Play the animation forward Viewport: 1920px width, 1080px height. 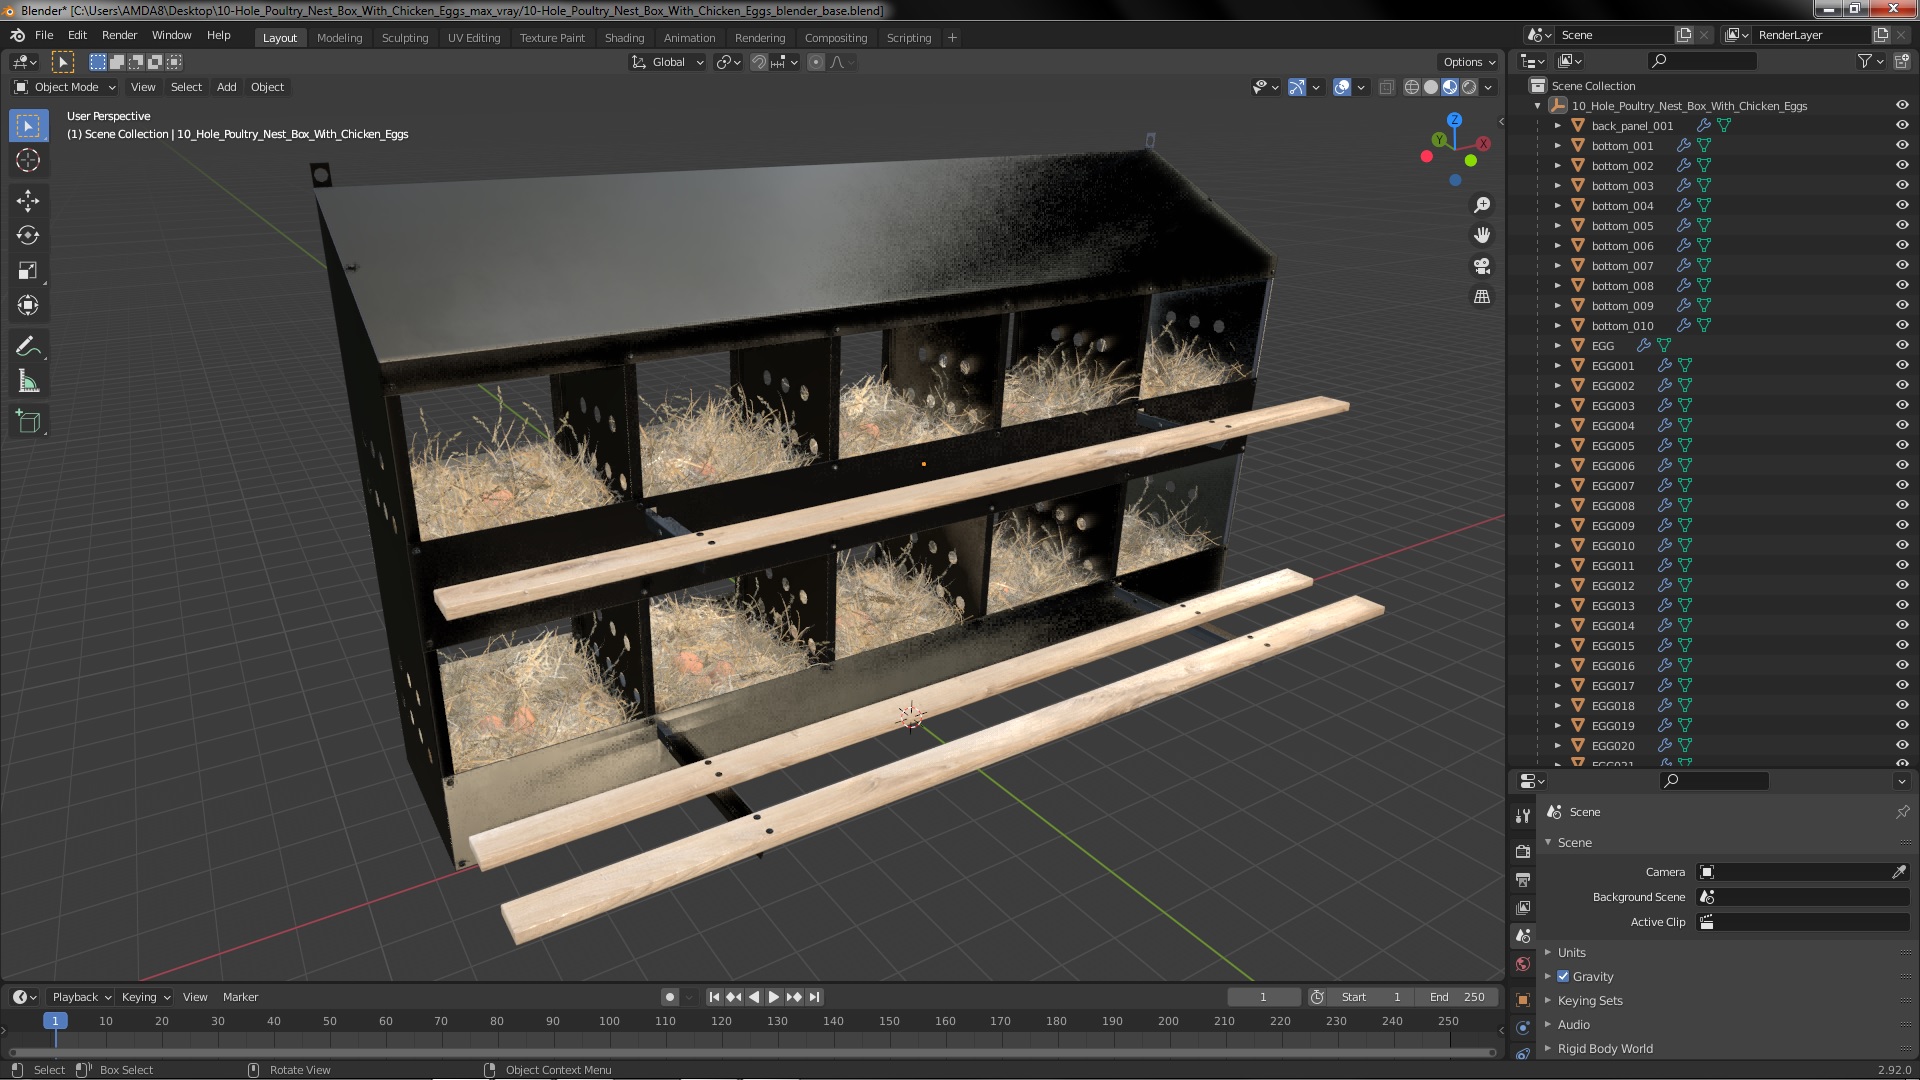click(774, 997)
